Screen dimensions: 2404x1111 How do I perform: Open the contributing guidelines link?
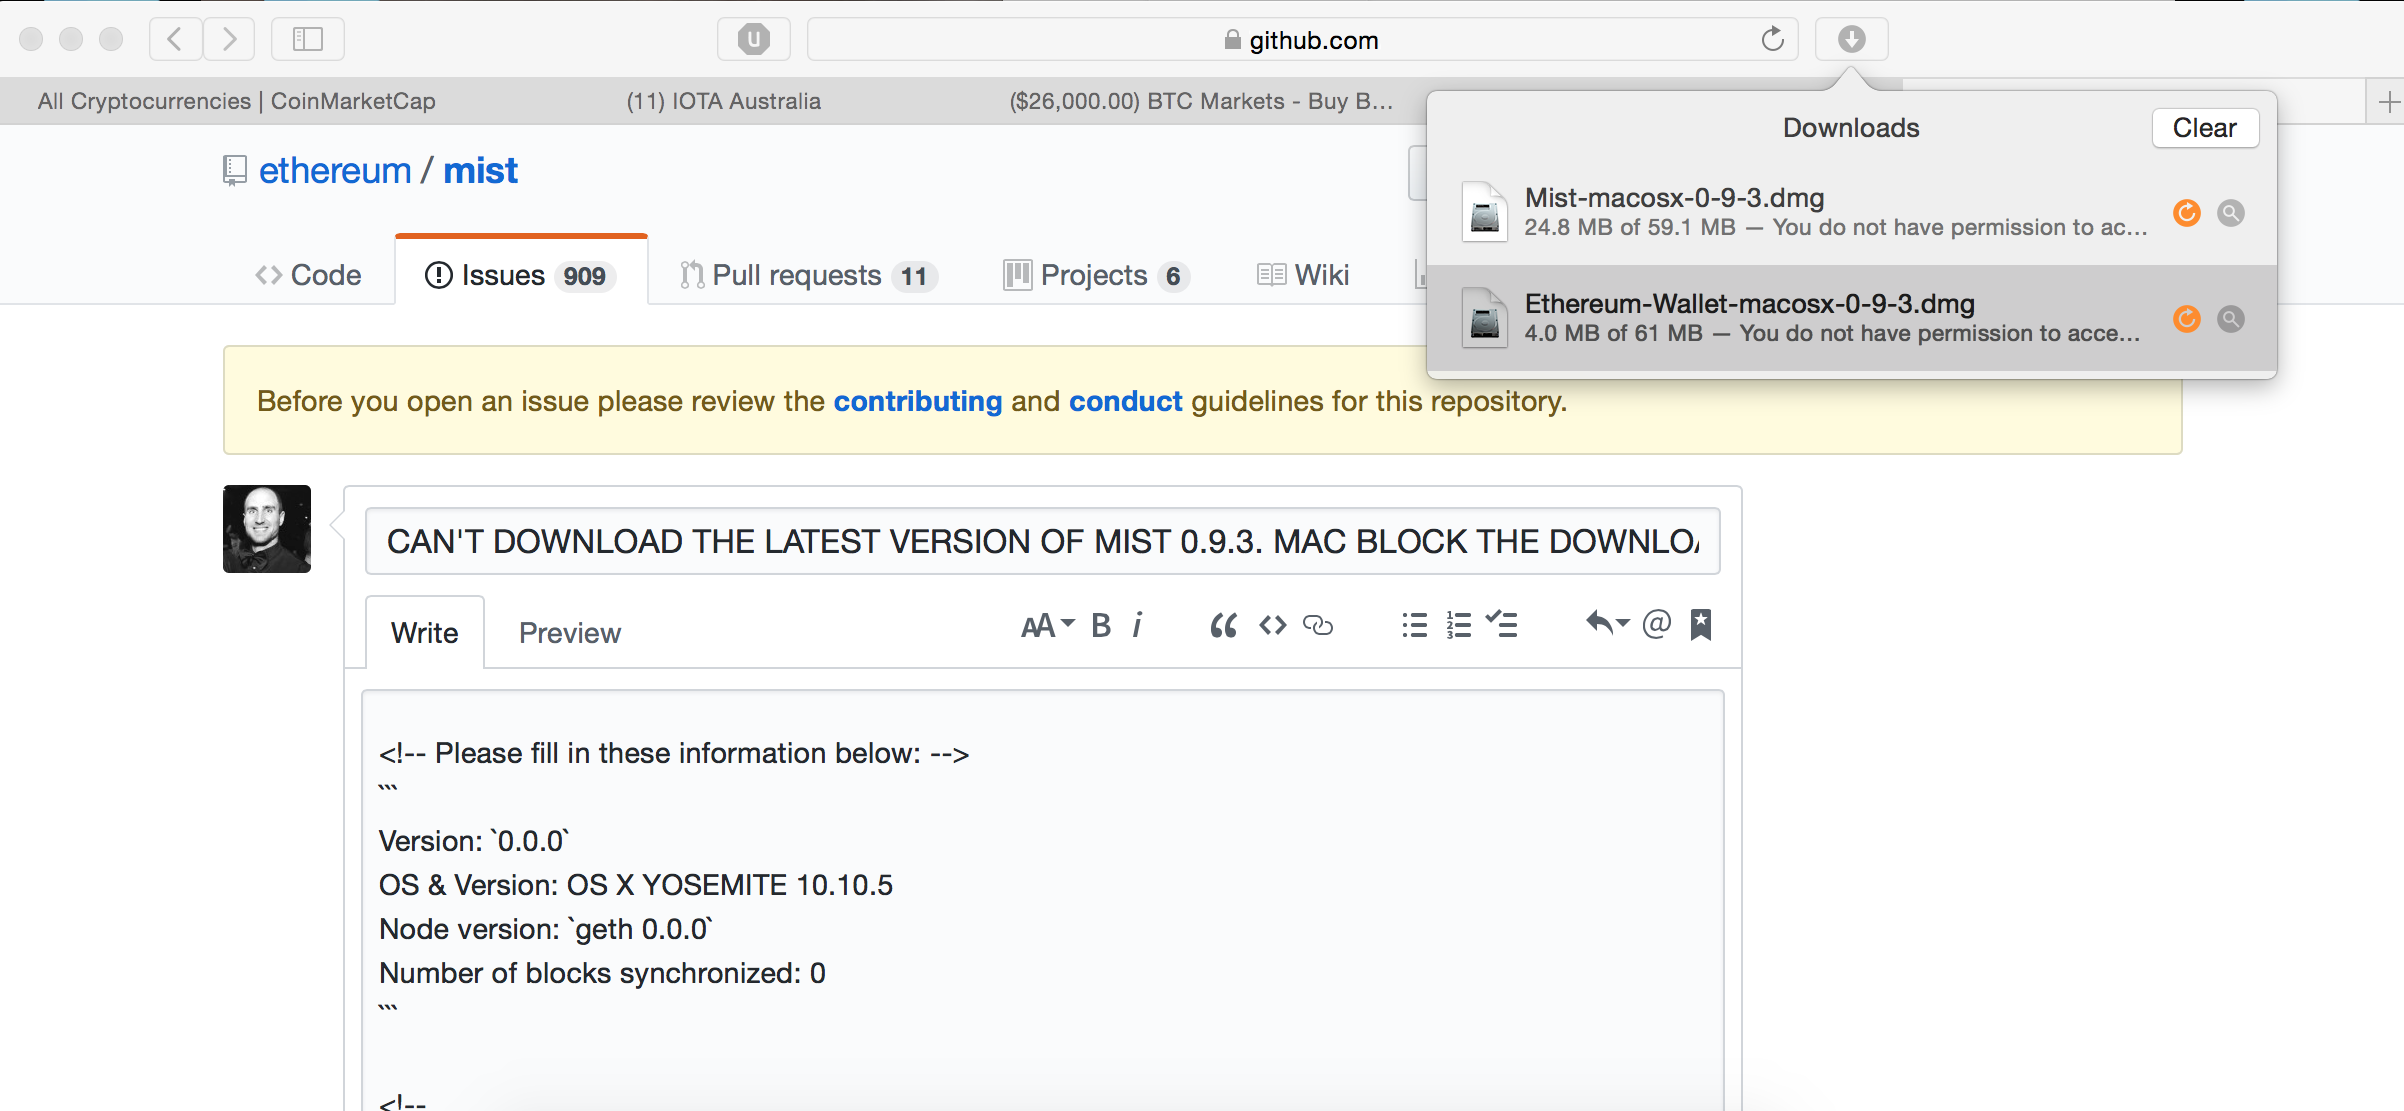(918, 401)
